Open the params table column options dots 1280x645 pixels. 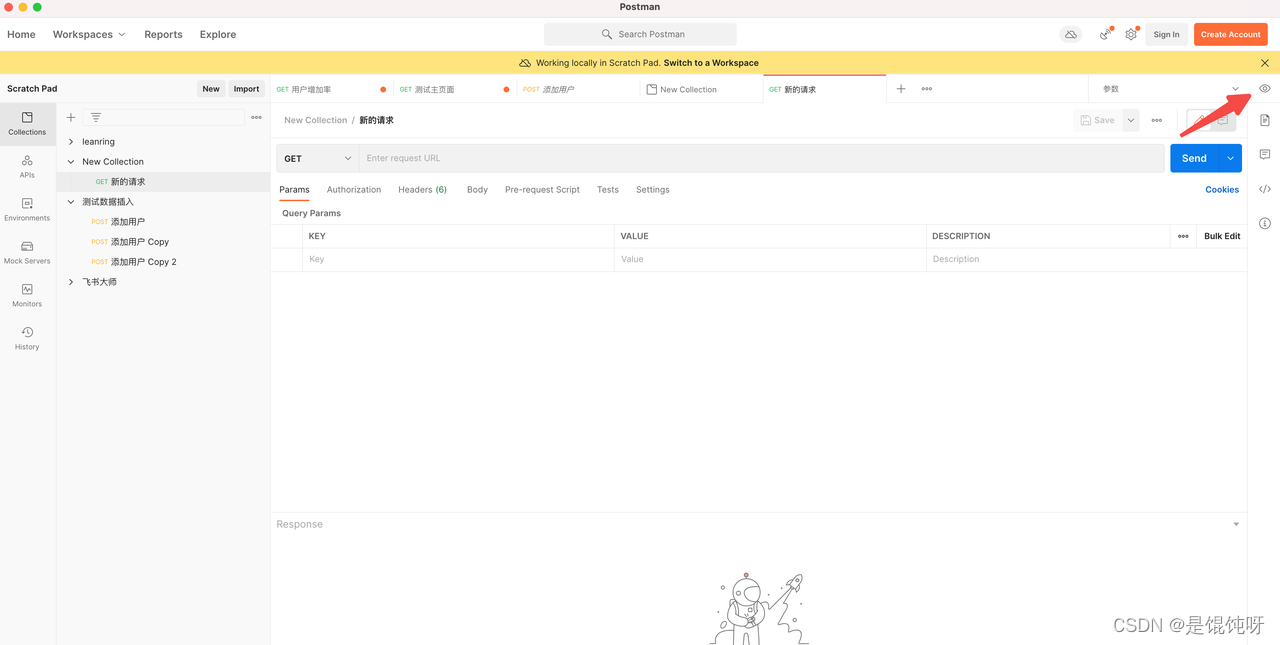(x=1183, y=236)
